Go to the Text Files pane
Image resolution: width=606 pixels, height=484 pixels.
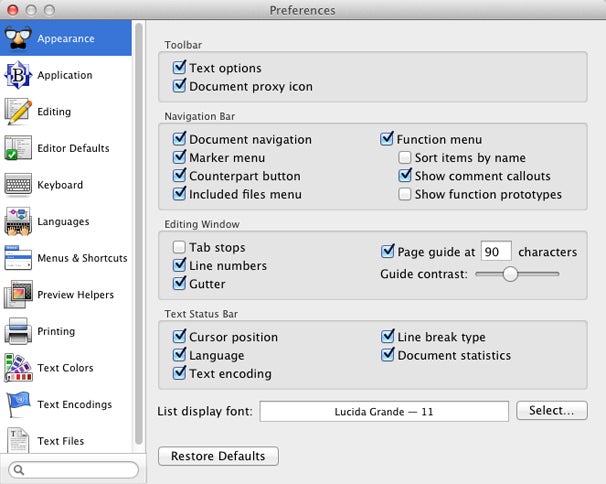point(66,441)
